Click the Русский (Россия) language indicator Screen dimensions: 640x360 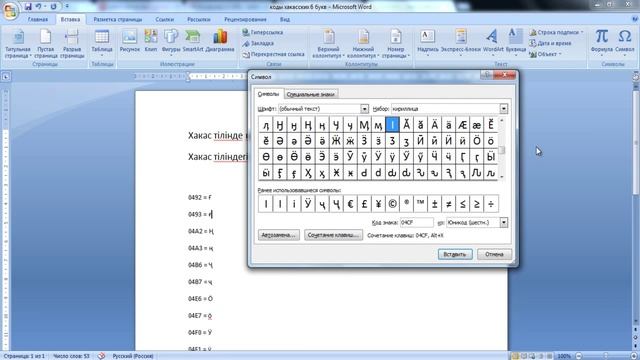click(133, 356)
